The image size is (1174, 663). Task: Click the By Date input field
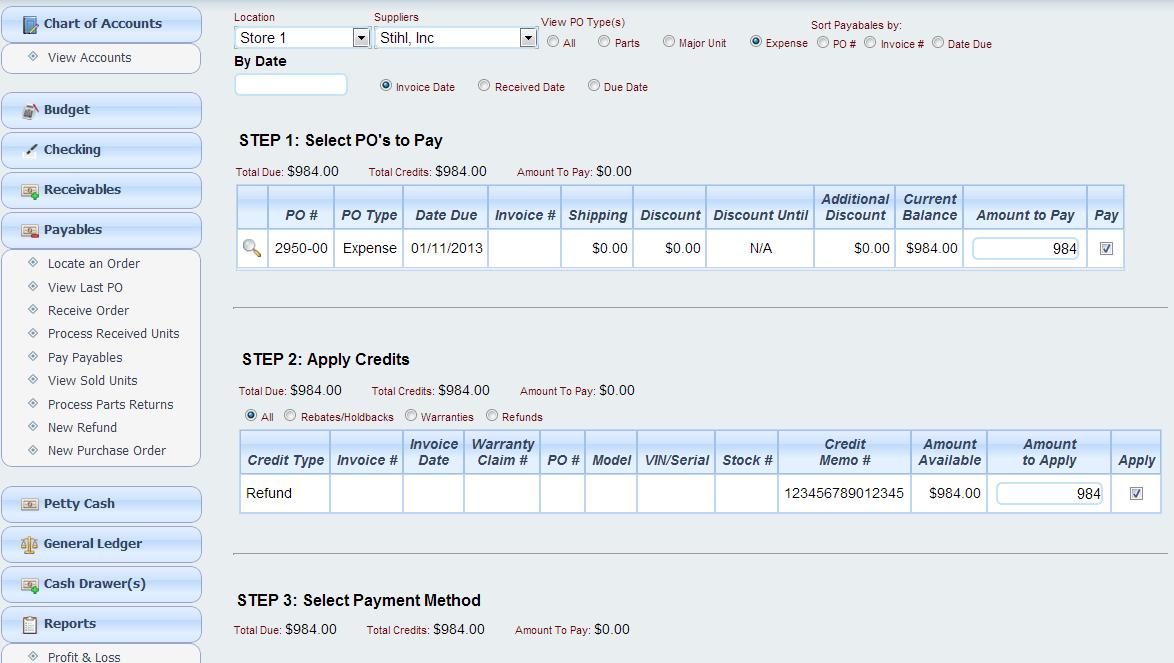(x=290, y=85)
